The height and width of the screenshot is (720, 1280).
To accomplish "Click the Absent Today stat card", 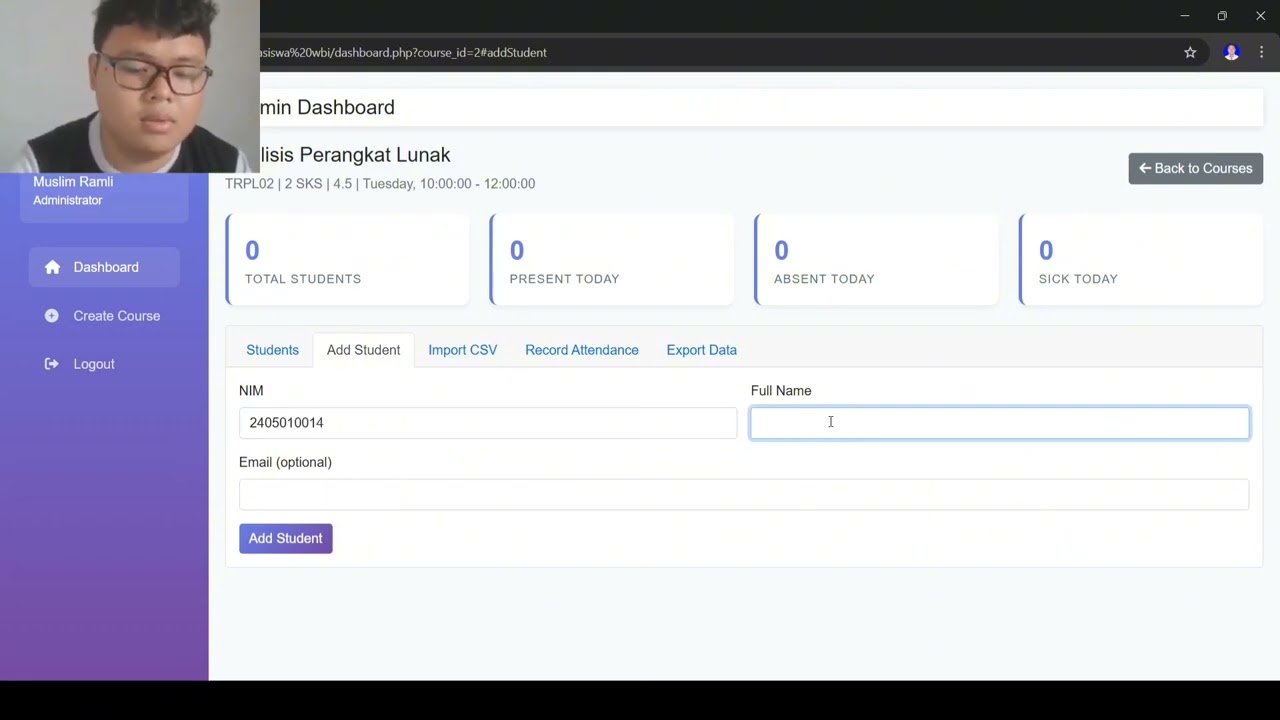I will coord(876,260).
